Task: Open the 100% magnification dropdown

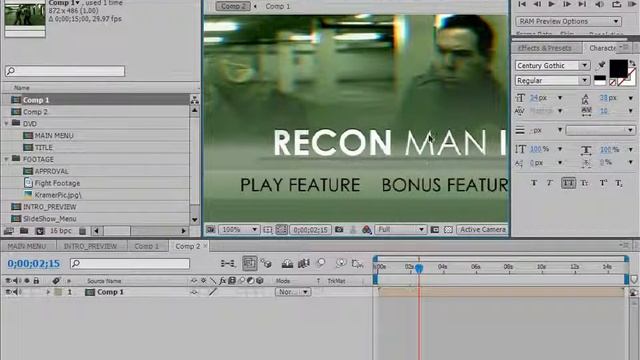Action: [239, 229]
